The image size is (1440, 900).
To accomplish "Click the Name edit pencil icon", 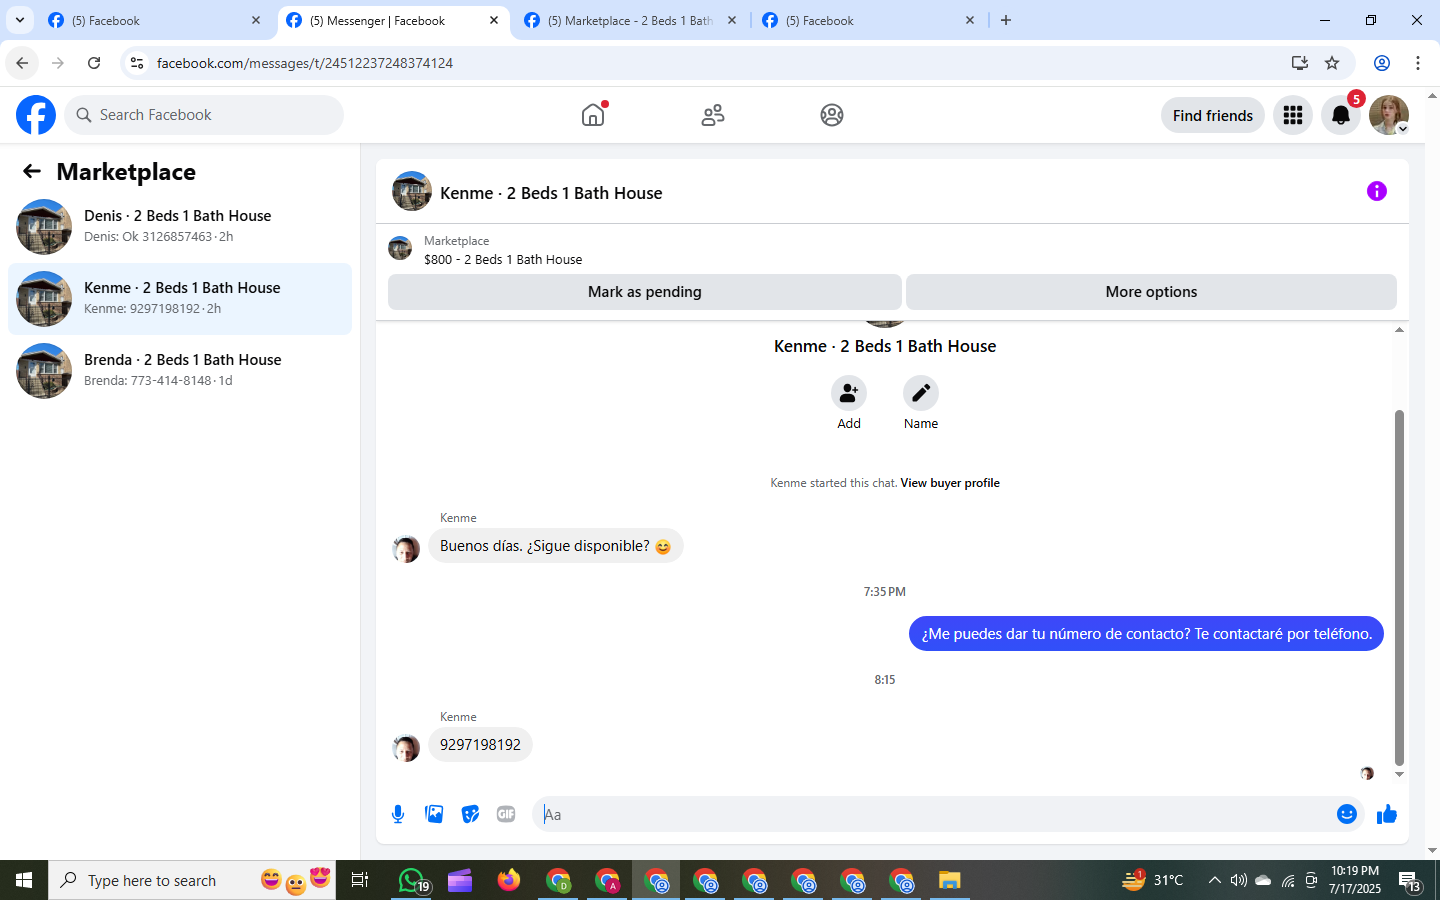I will coord(921,393).
